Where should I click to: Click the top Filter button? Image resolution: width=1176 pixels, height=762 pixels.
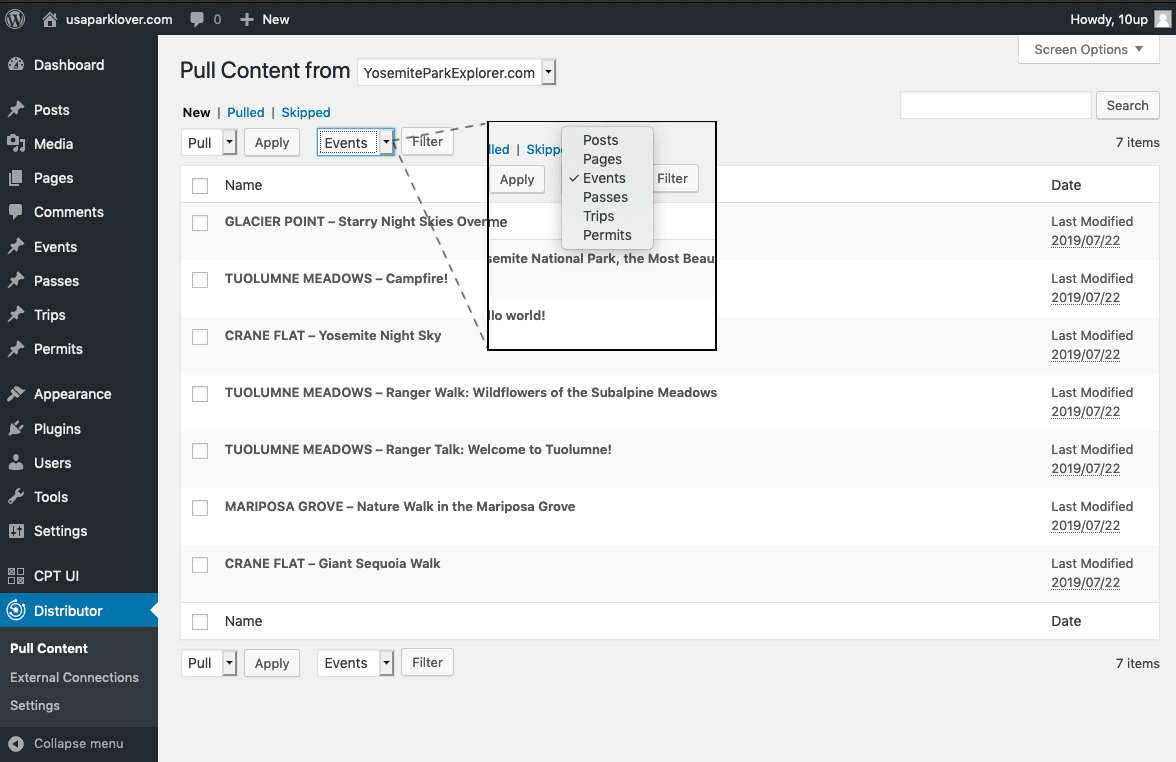pyautogui.click(x=428, y=142)
